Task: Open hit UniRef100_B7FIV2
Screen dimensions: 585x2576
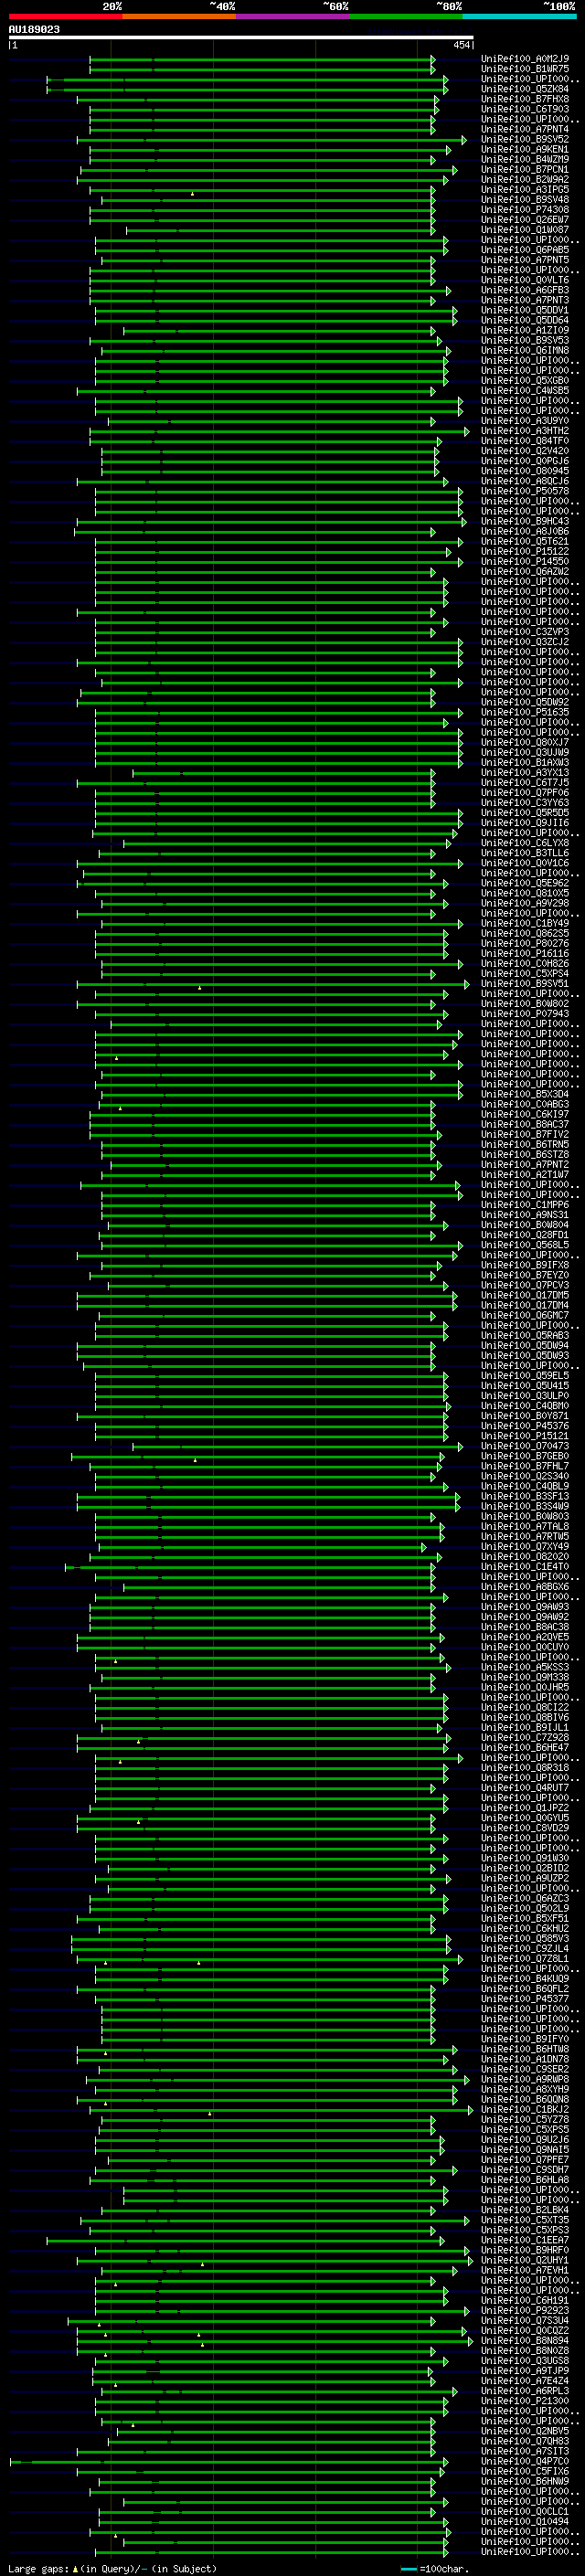Action: pos(525,1134)
